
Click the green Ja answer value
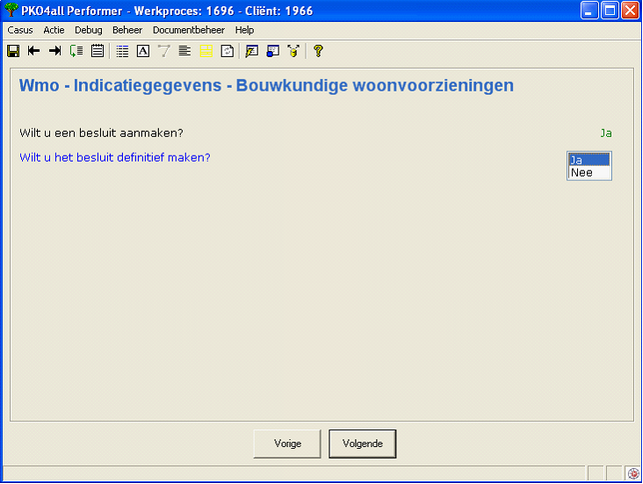click(x=606, y=133)
